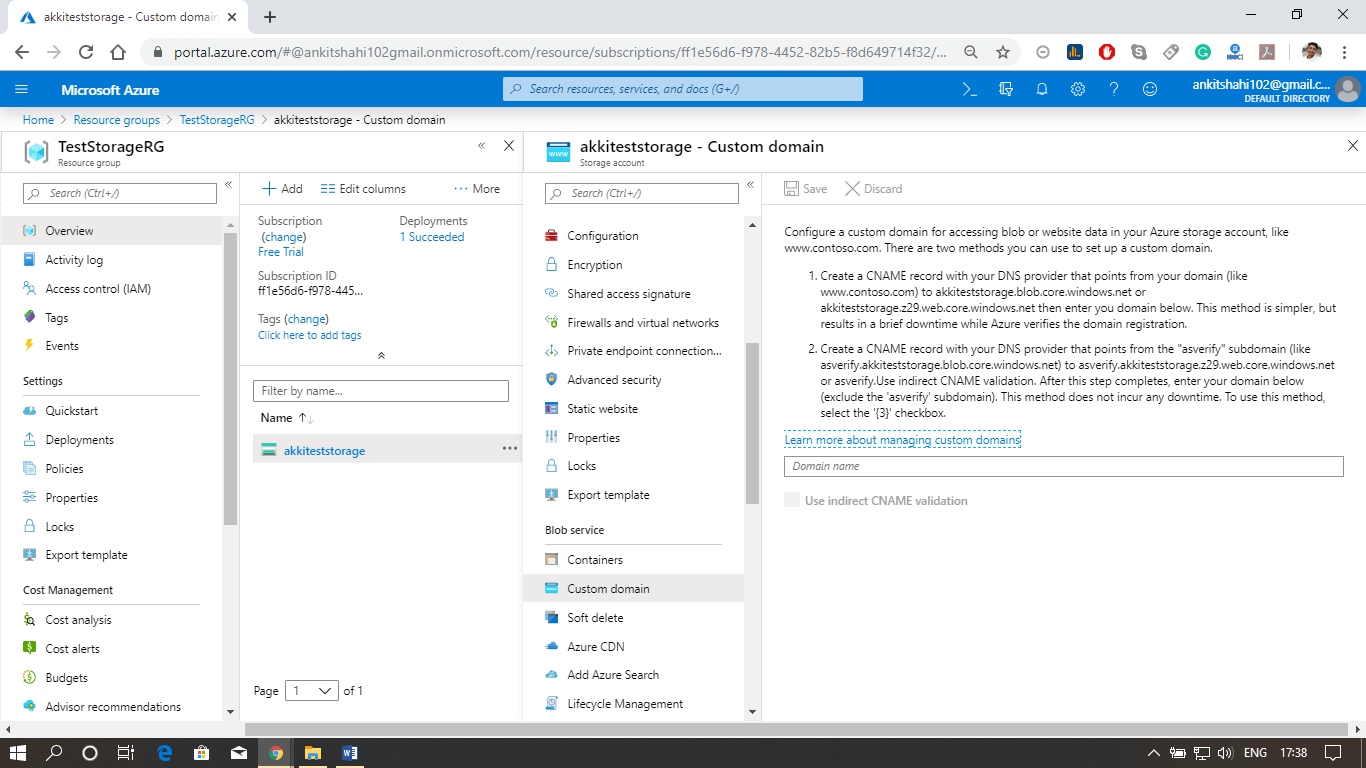Viewport: 1366px width, 768px height.
Task: Click the account avatar picture
Action: 1348,89
